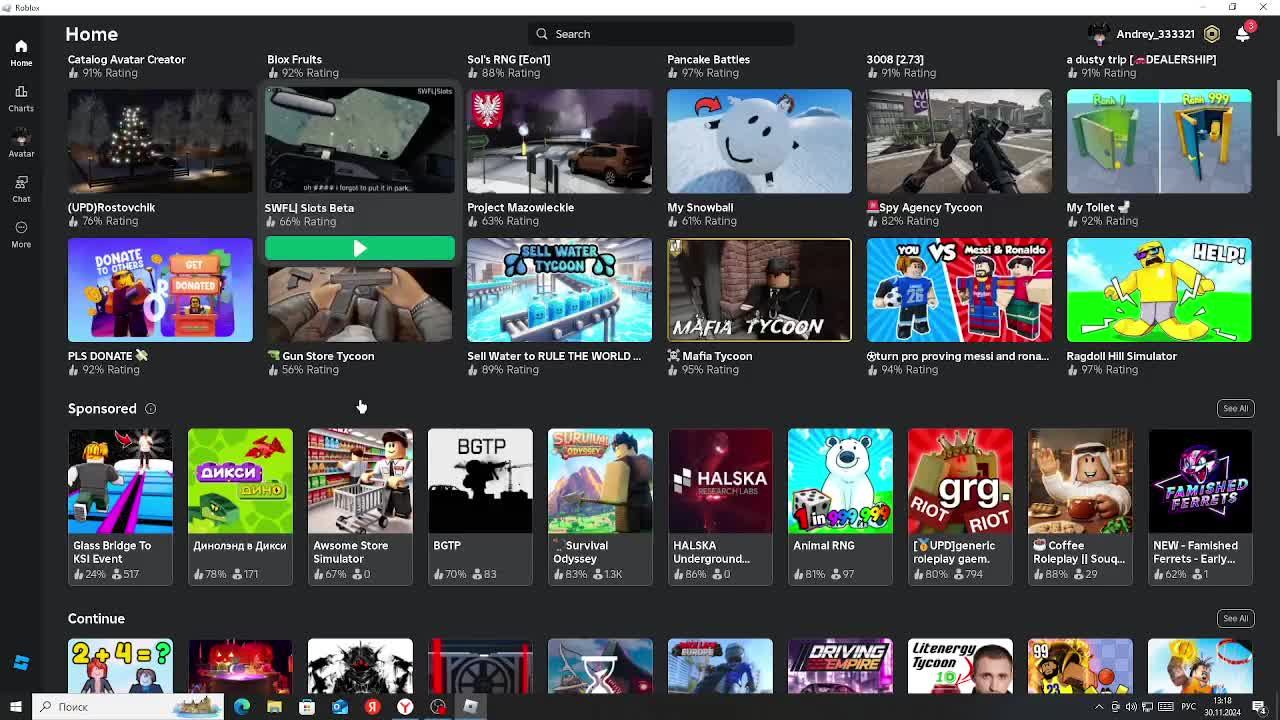
Task: Open the notifications bell
Action: (x=1243, y=34)
